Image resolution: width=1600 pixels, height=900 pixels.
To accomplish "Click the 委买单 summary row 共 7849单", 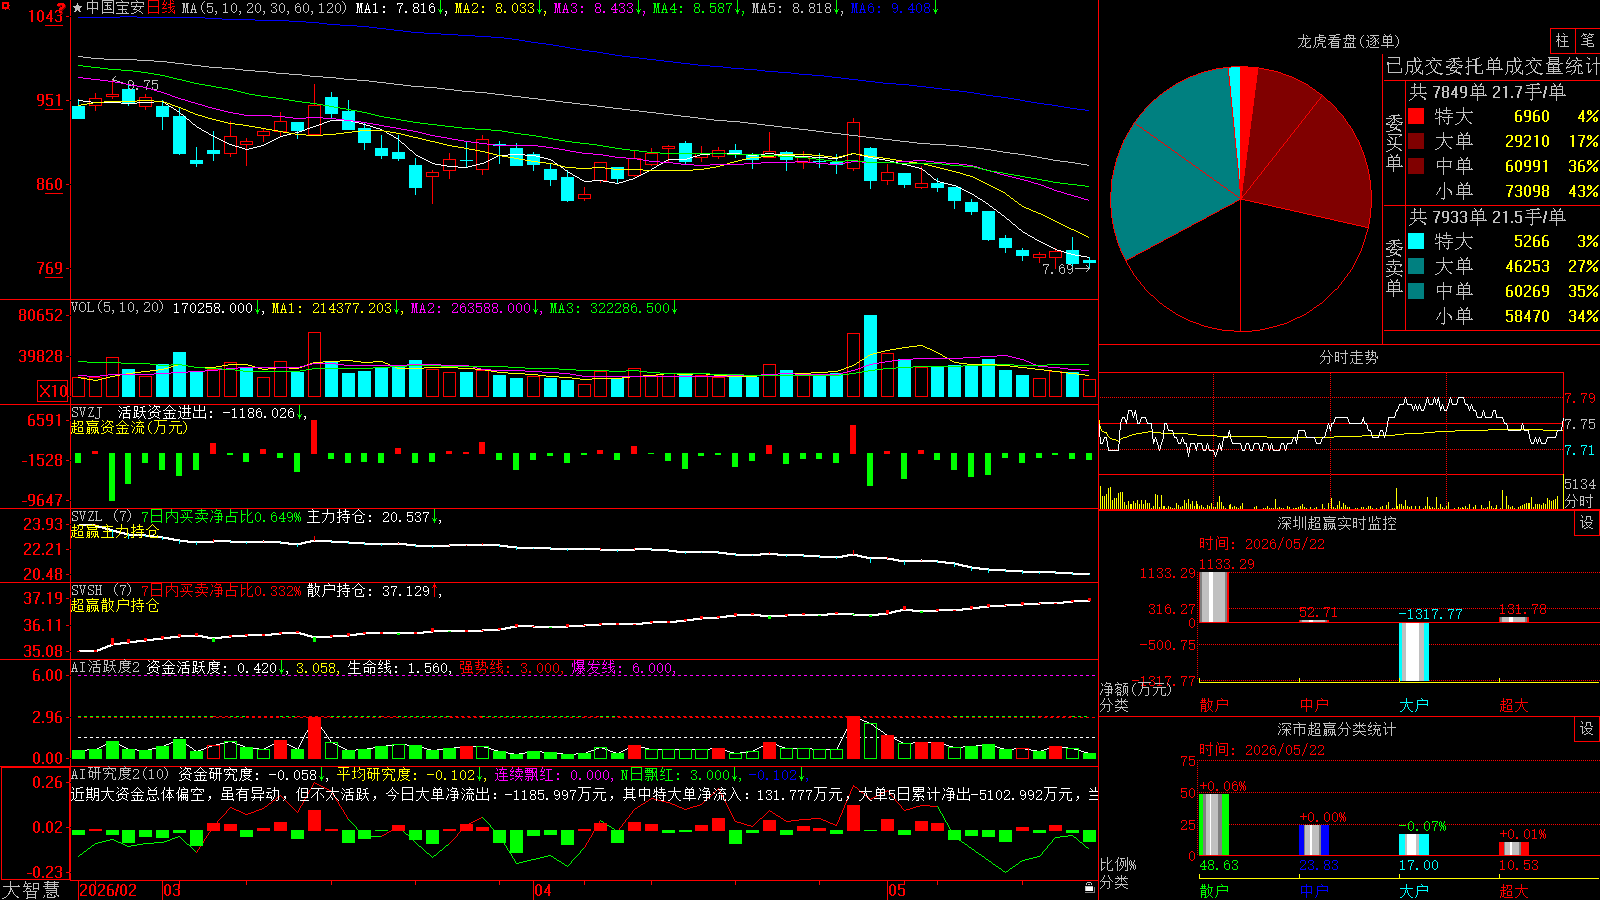I will coord(1487,92).
